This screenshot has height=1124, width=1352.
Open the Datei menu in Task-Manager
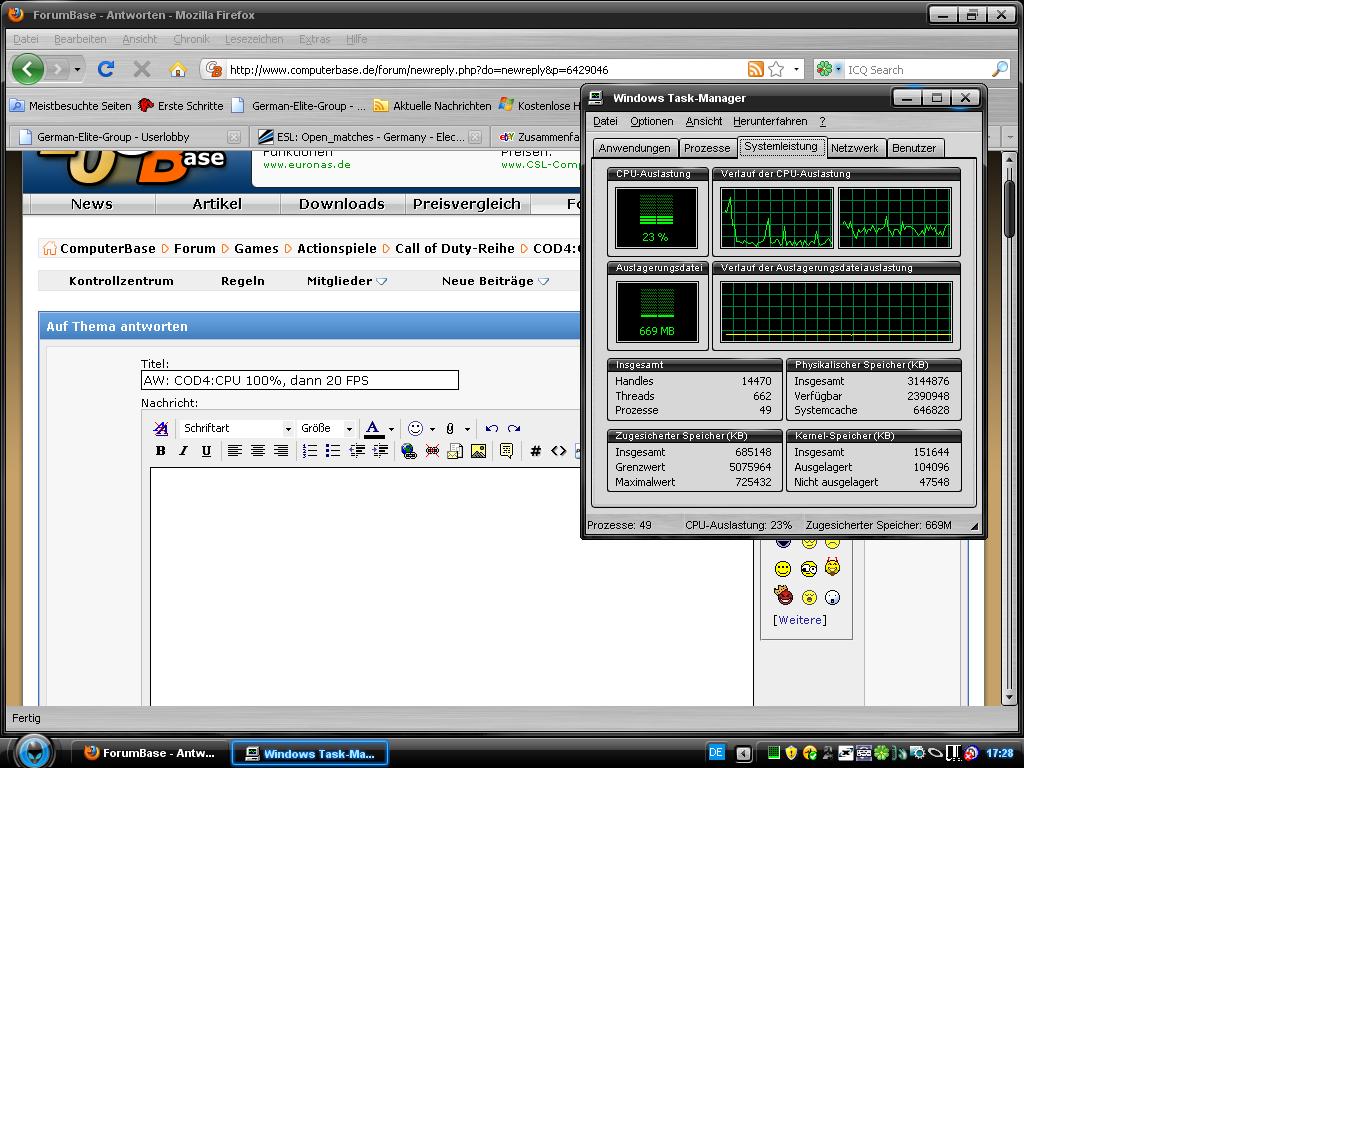[x=605, y=121]
